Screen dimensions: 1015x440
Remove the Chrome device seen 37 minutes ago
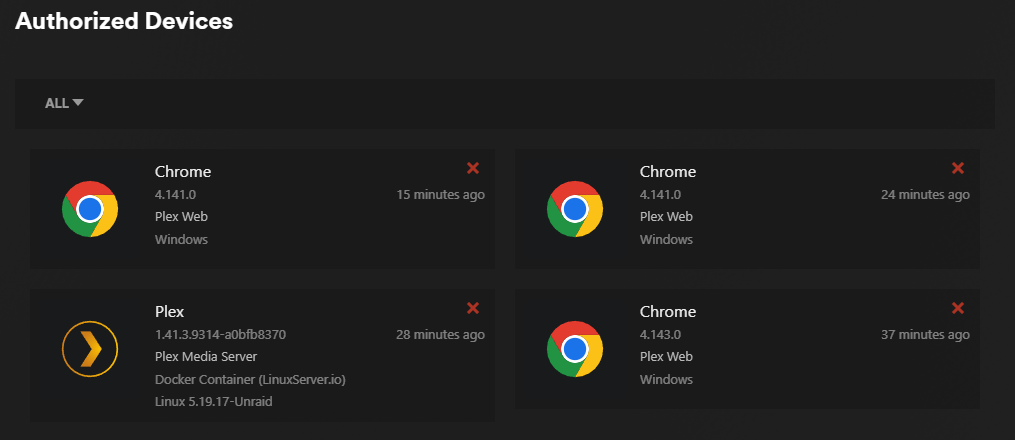[958, 309]
